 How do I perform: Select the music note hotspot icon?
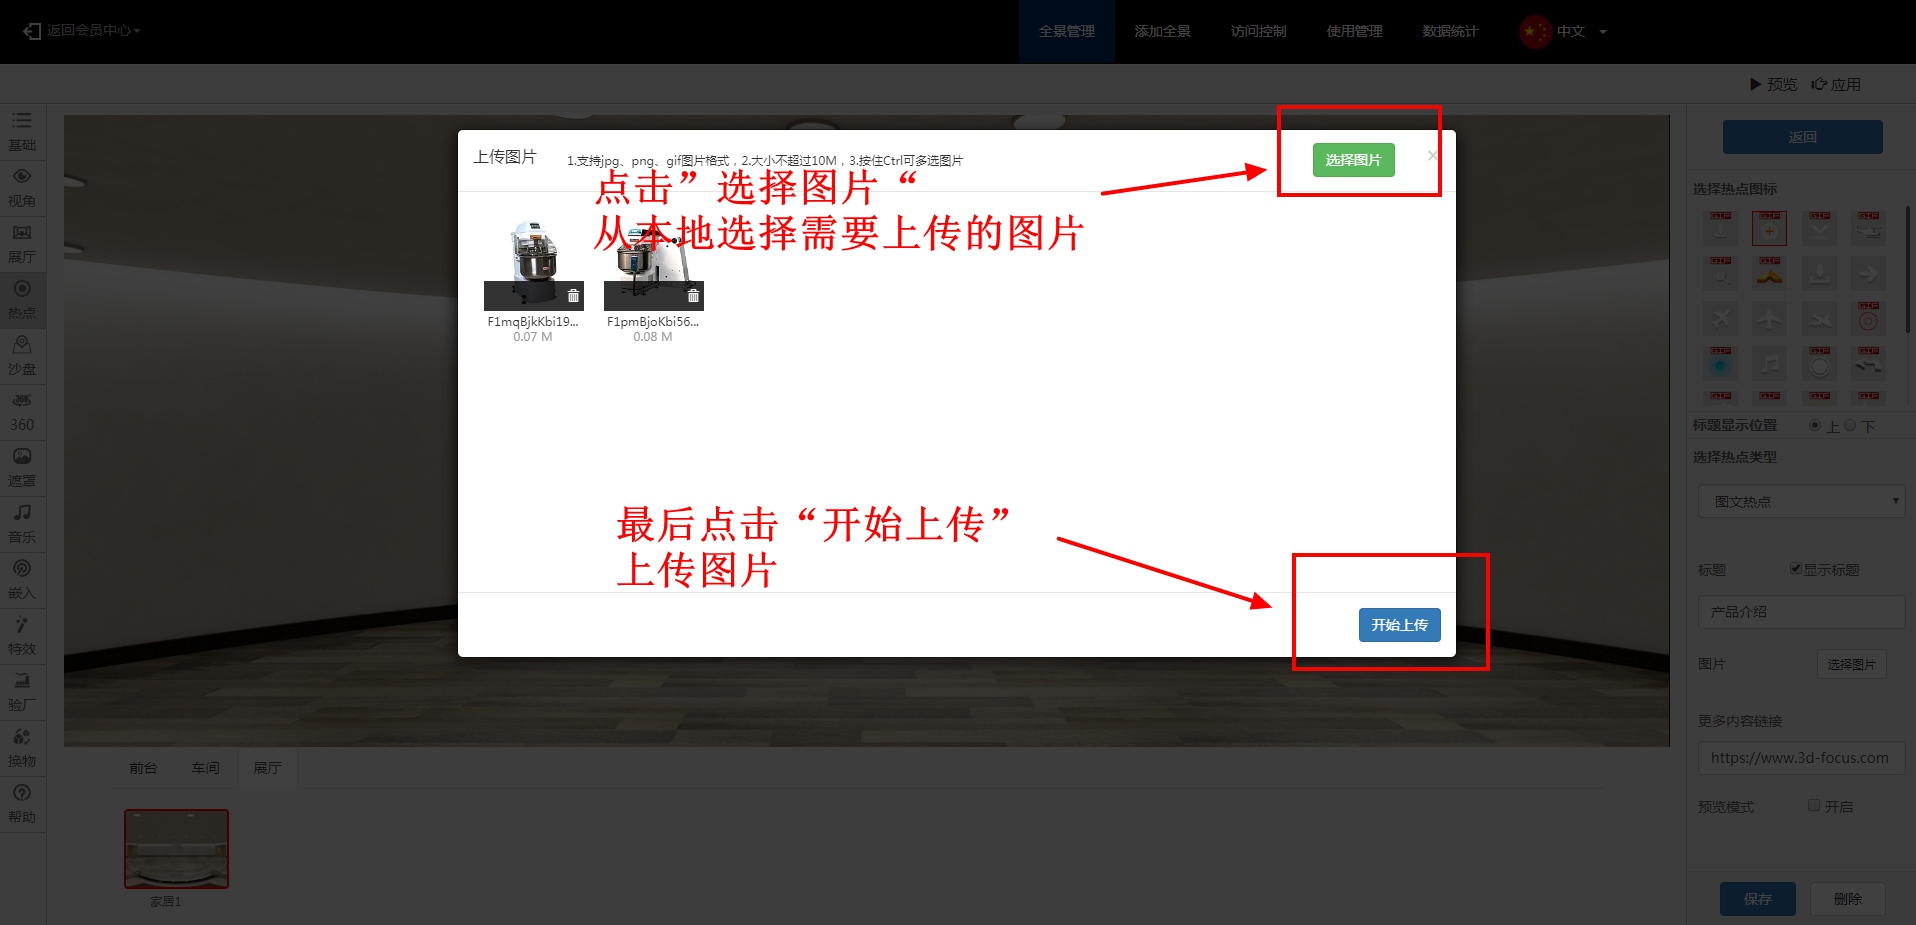(1769, 364)
